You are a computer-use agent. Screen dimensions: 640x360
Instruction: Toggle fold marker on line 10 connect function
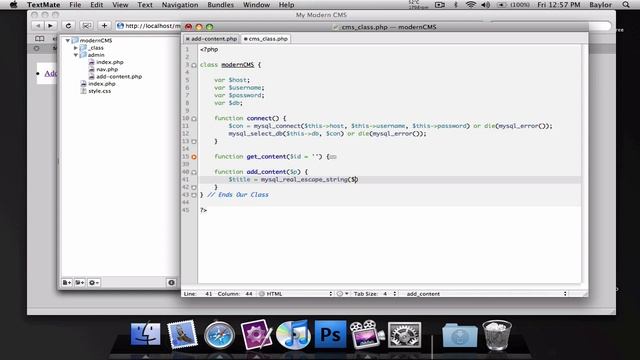click(x=194, y=119)
